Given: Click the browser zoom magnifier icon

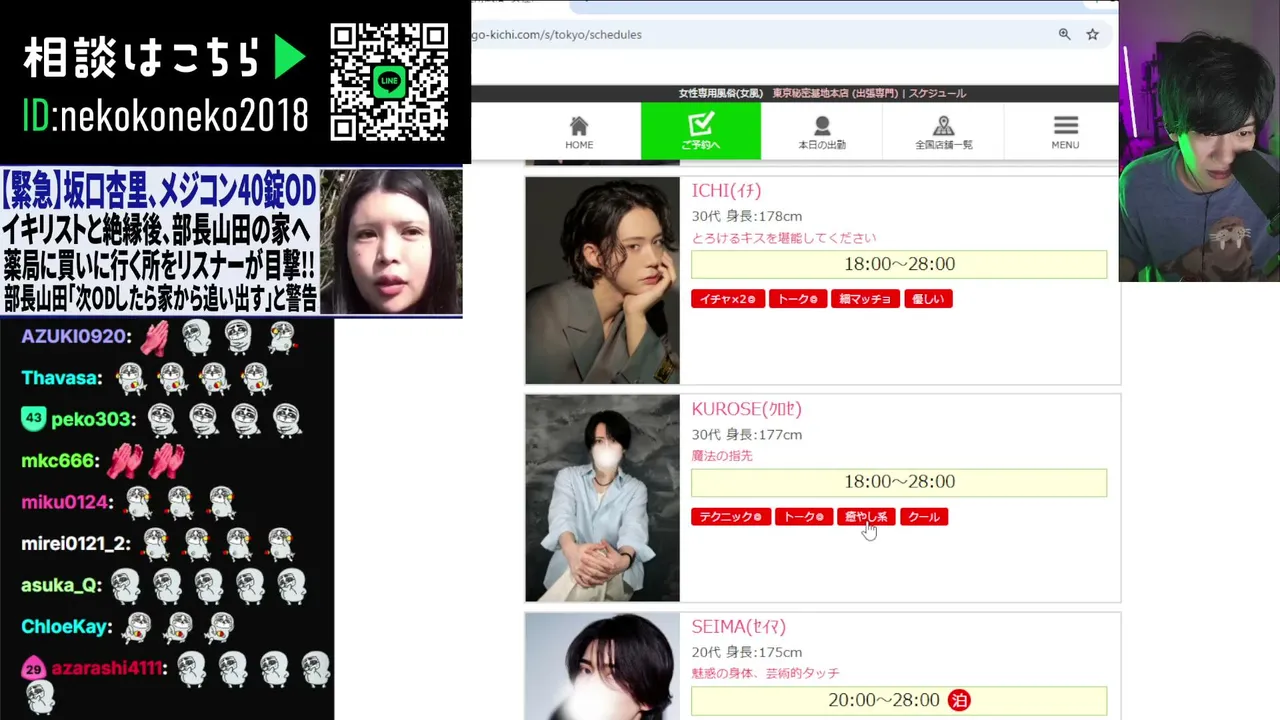Looking at the screenshot, I should click(1065, 34).
